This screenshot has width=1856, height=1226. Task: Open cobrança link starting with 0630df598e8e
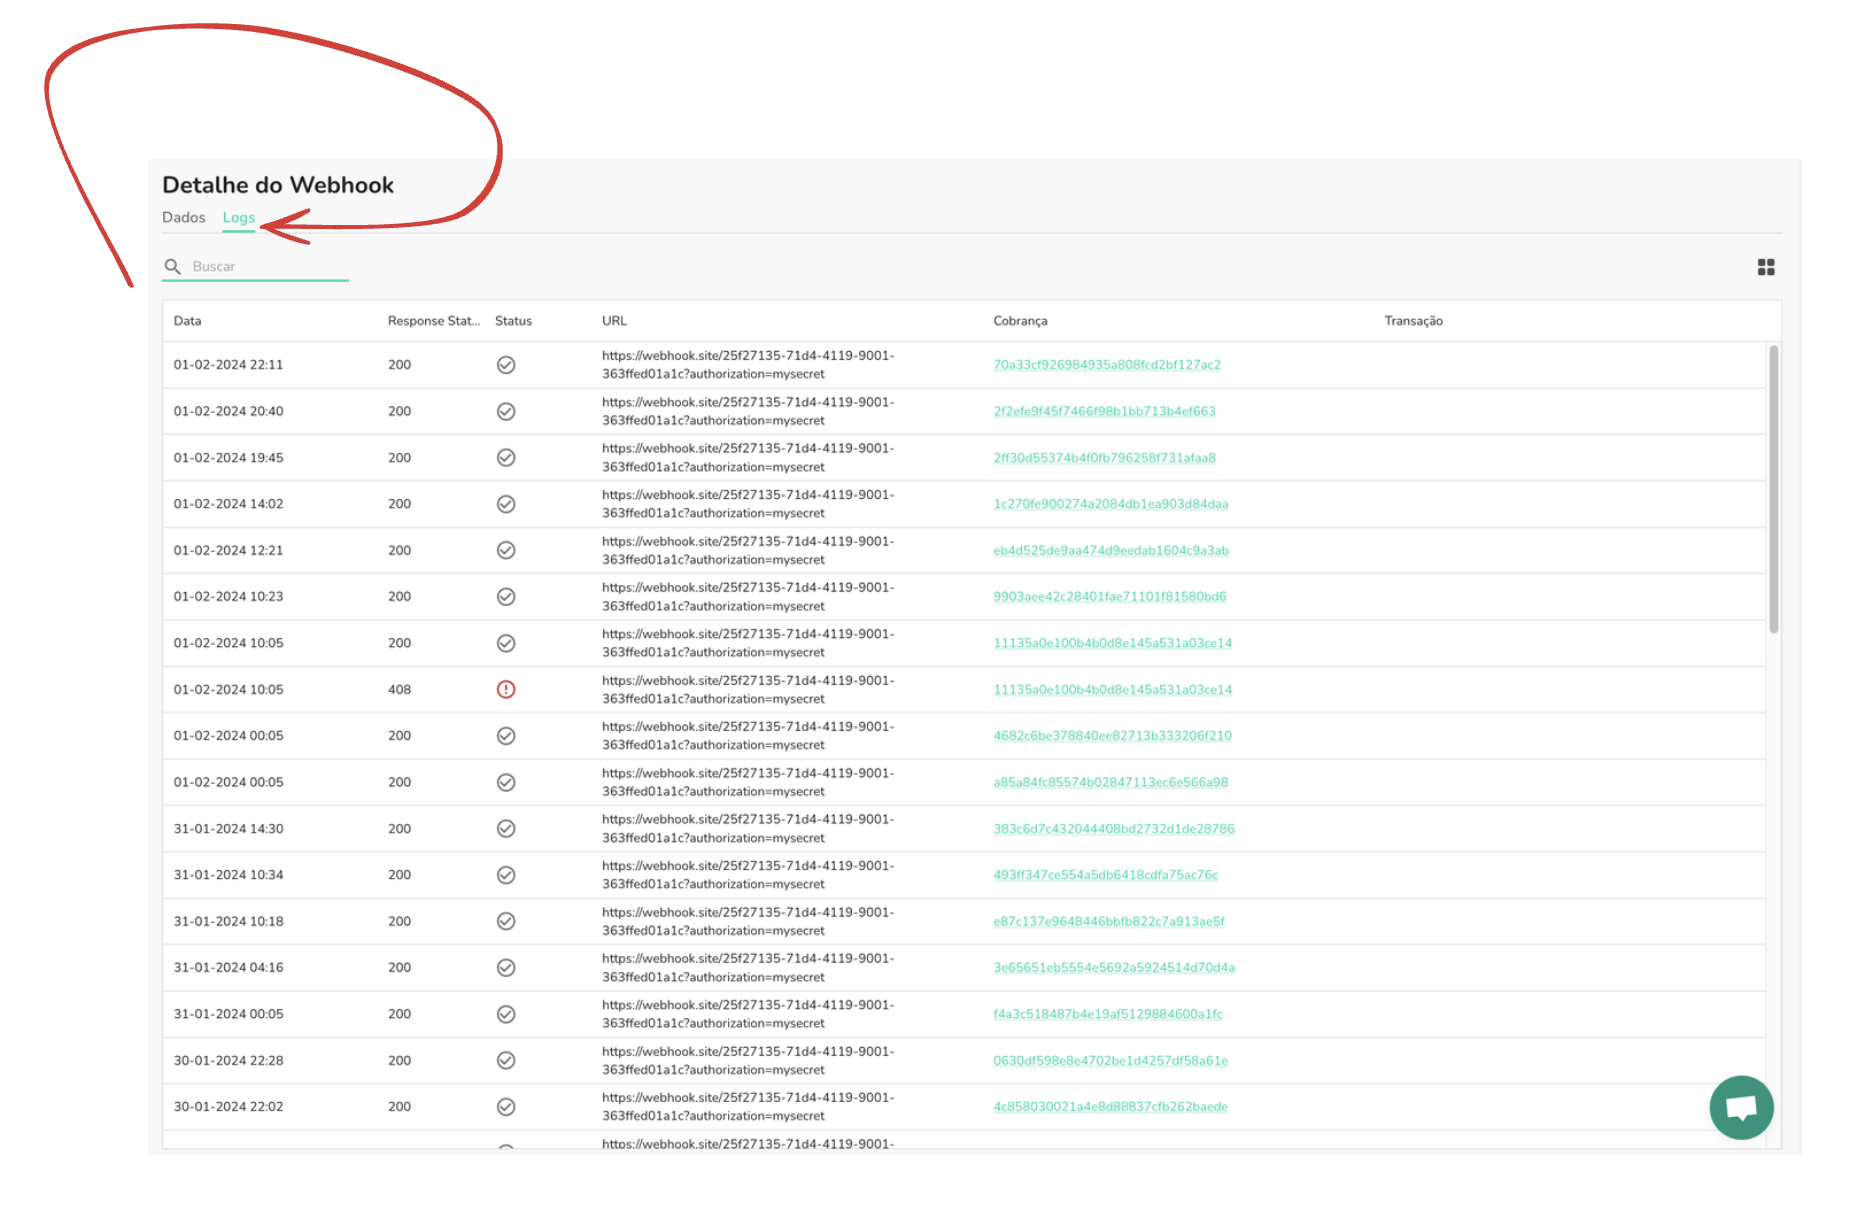tap(1110, 1061)
